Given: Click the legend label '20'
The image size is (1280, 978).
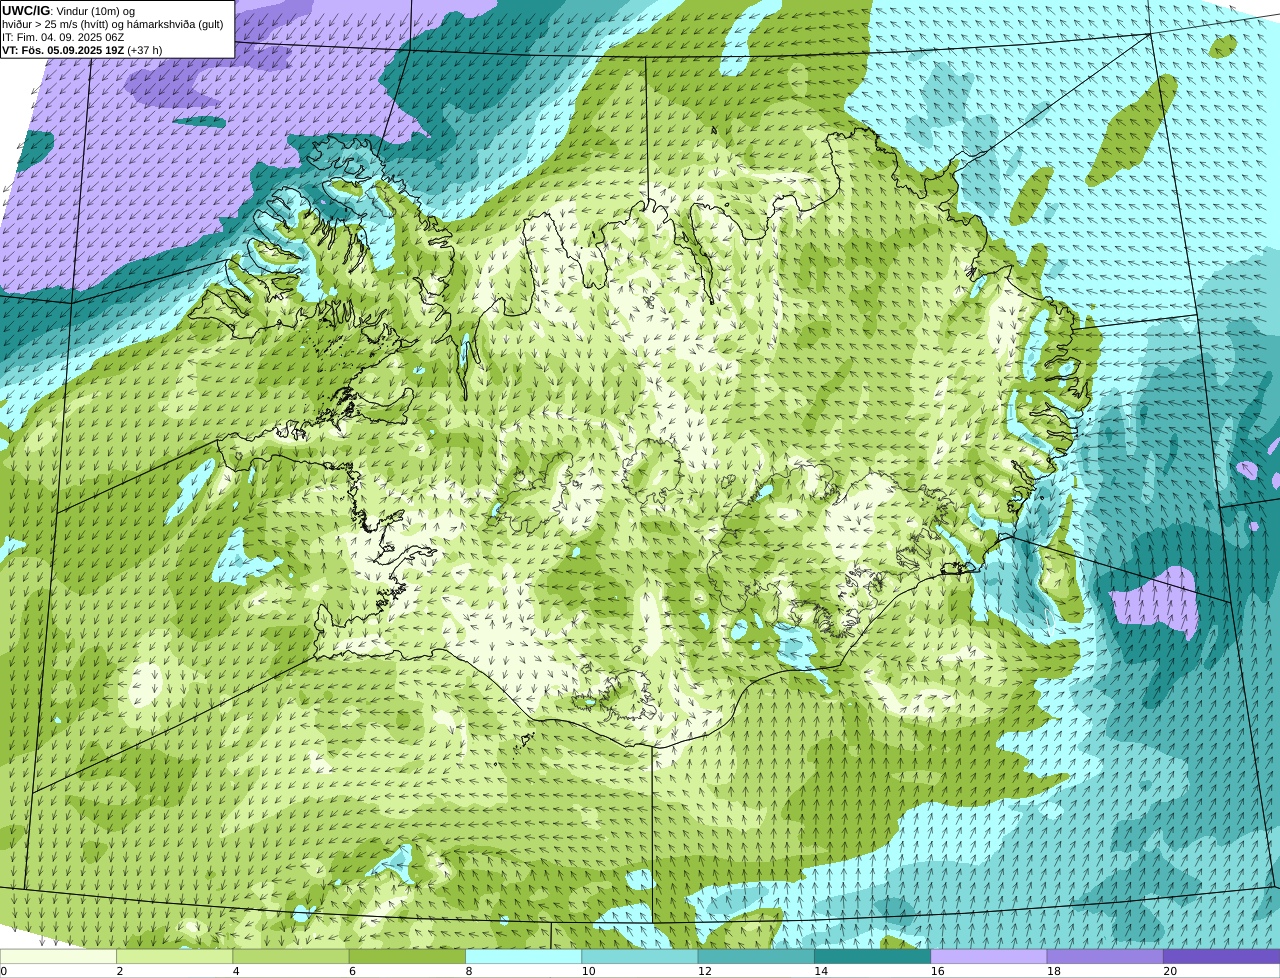Looking at the screenshot, I should [x=1170, y=971].
